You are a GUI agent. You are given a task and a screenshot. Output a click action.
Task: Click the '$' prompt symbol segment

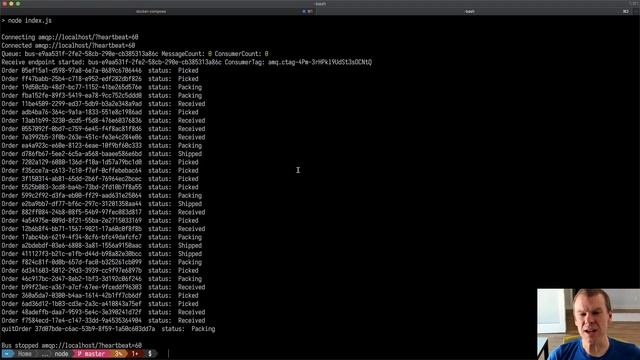[150, 354]
